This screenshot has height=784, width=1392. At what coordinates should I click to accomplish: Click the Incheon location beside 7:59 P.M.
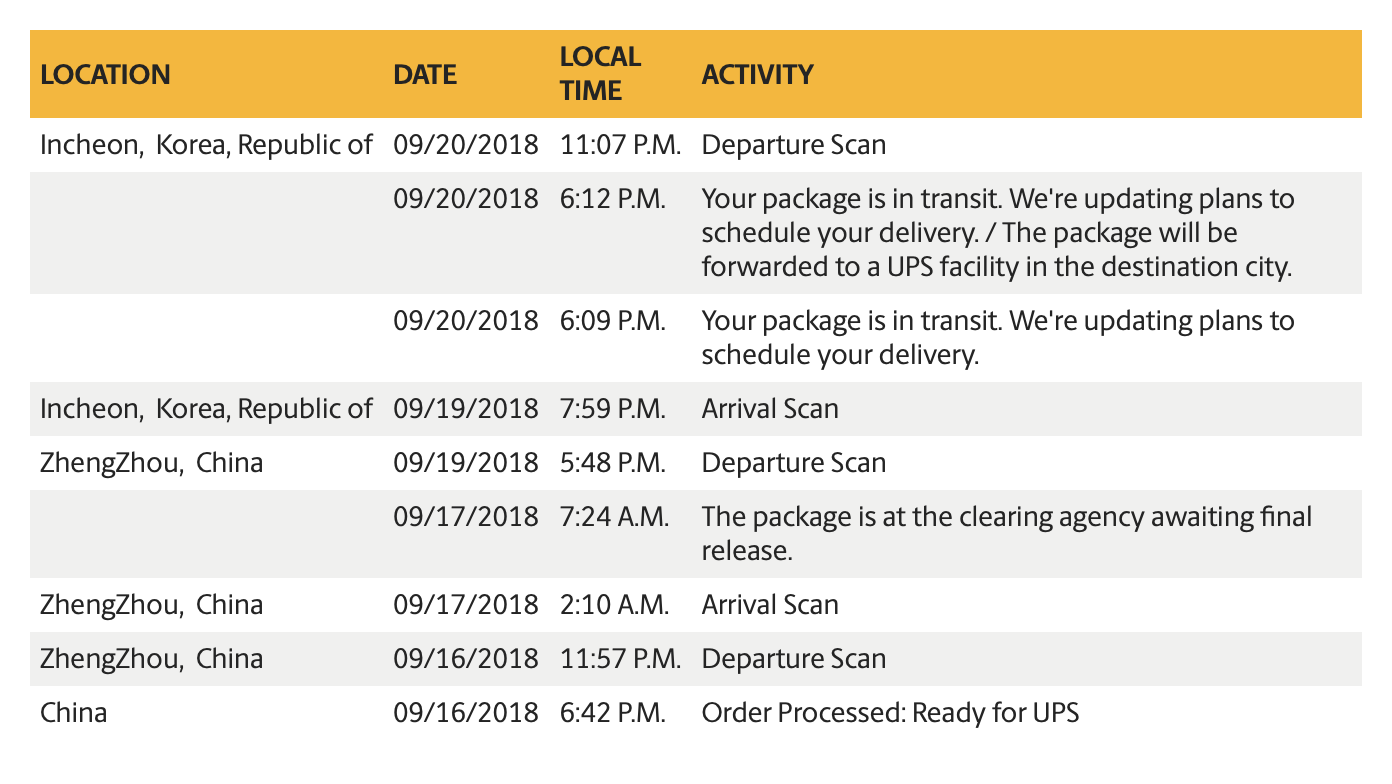(x=206, y=409)
